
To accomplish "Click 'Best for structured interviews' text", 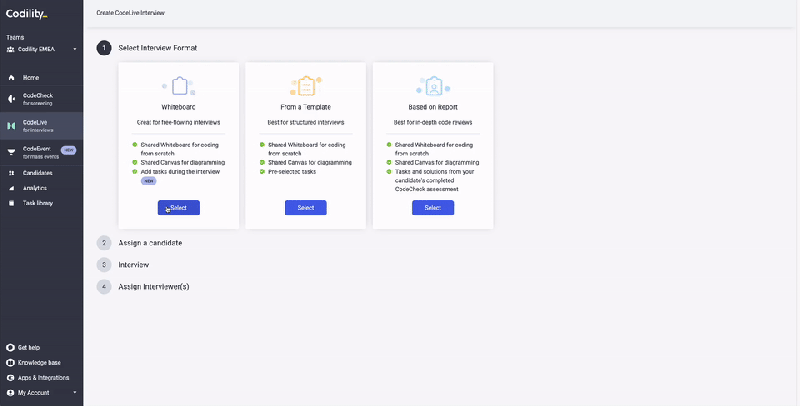I will [x=306, y=123].
